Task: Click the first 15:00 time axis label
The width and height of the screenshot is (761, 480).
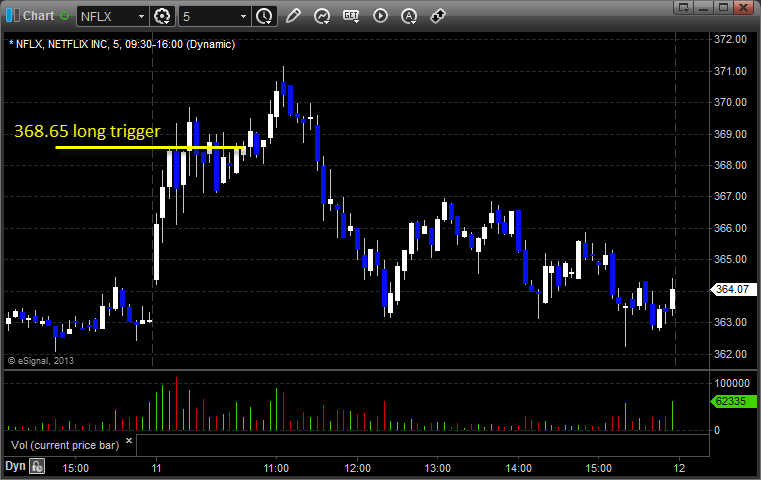Action: 76,468
